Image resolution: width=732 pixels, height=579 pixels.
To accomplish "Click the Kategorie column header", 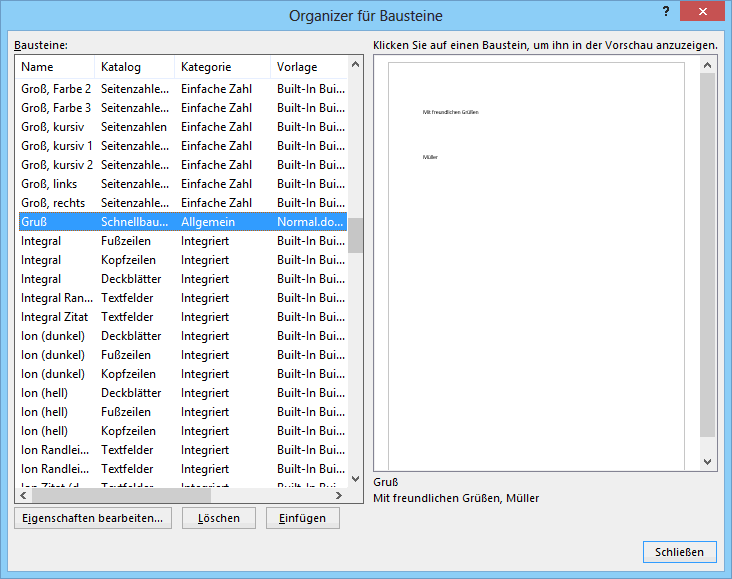I will [x=221, y=67].
